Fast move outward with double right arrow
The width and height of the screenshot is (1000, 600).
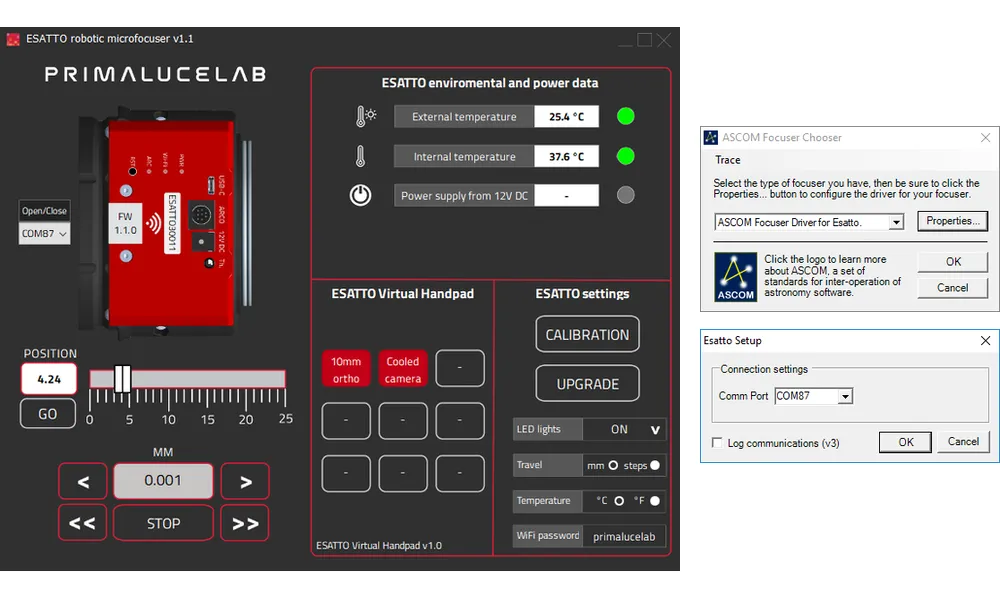[245, 523]
